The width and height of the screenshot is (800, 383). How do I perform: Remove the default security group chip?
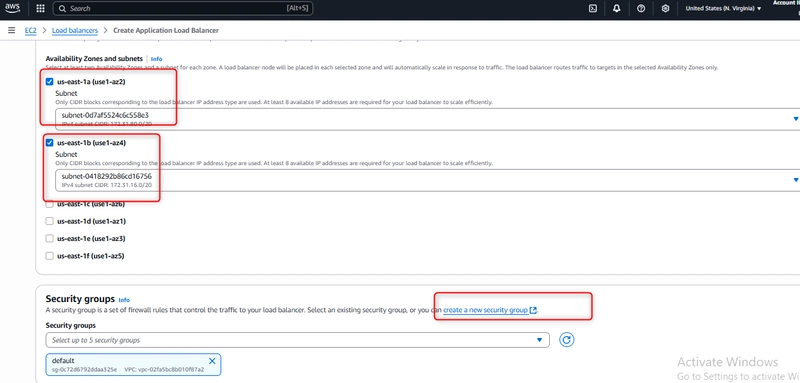coord(212,361)
